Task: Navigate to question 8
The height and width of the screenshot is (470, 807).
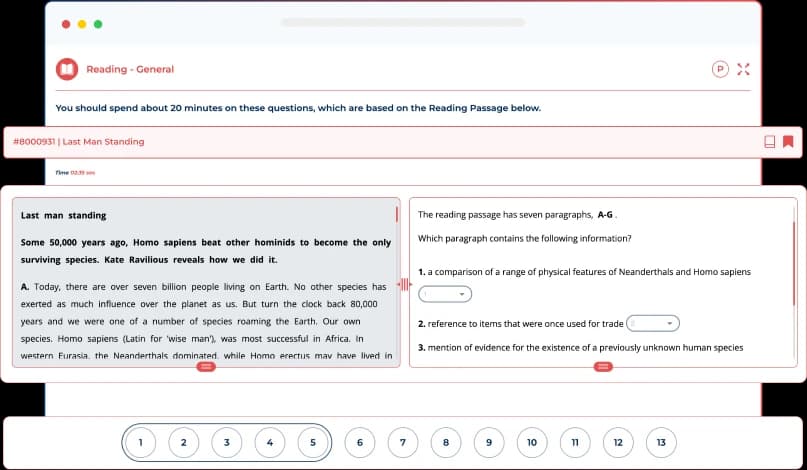Action: pos(445,442)
